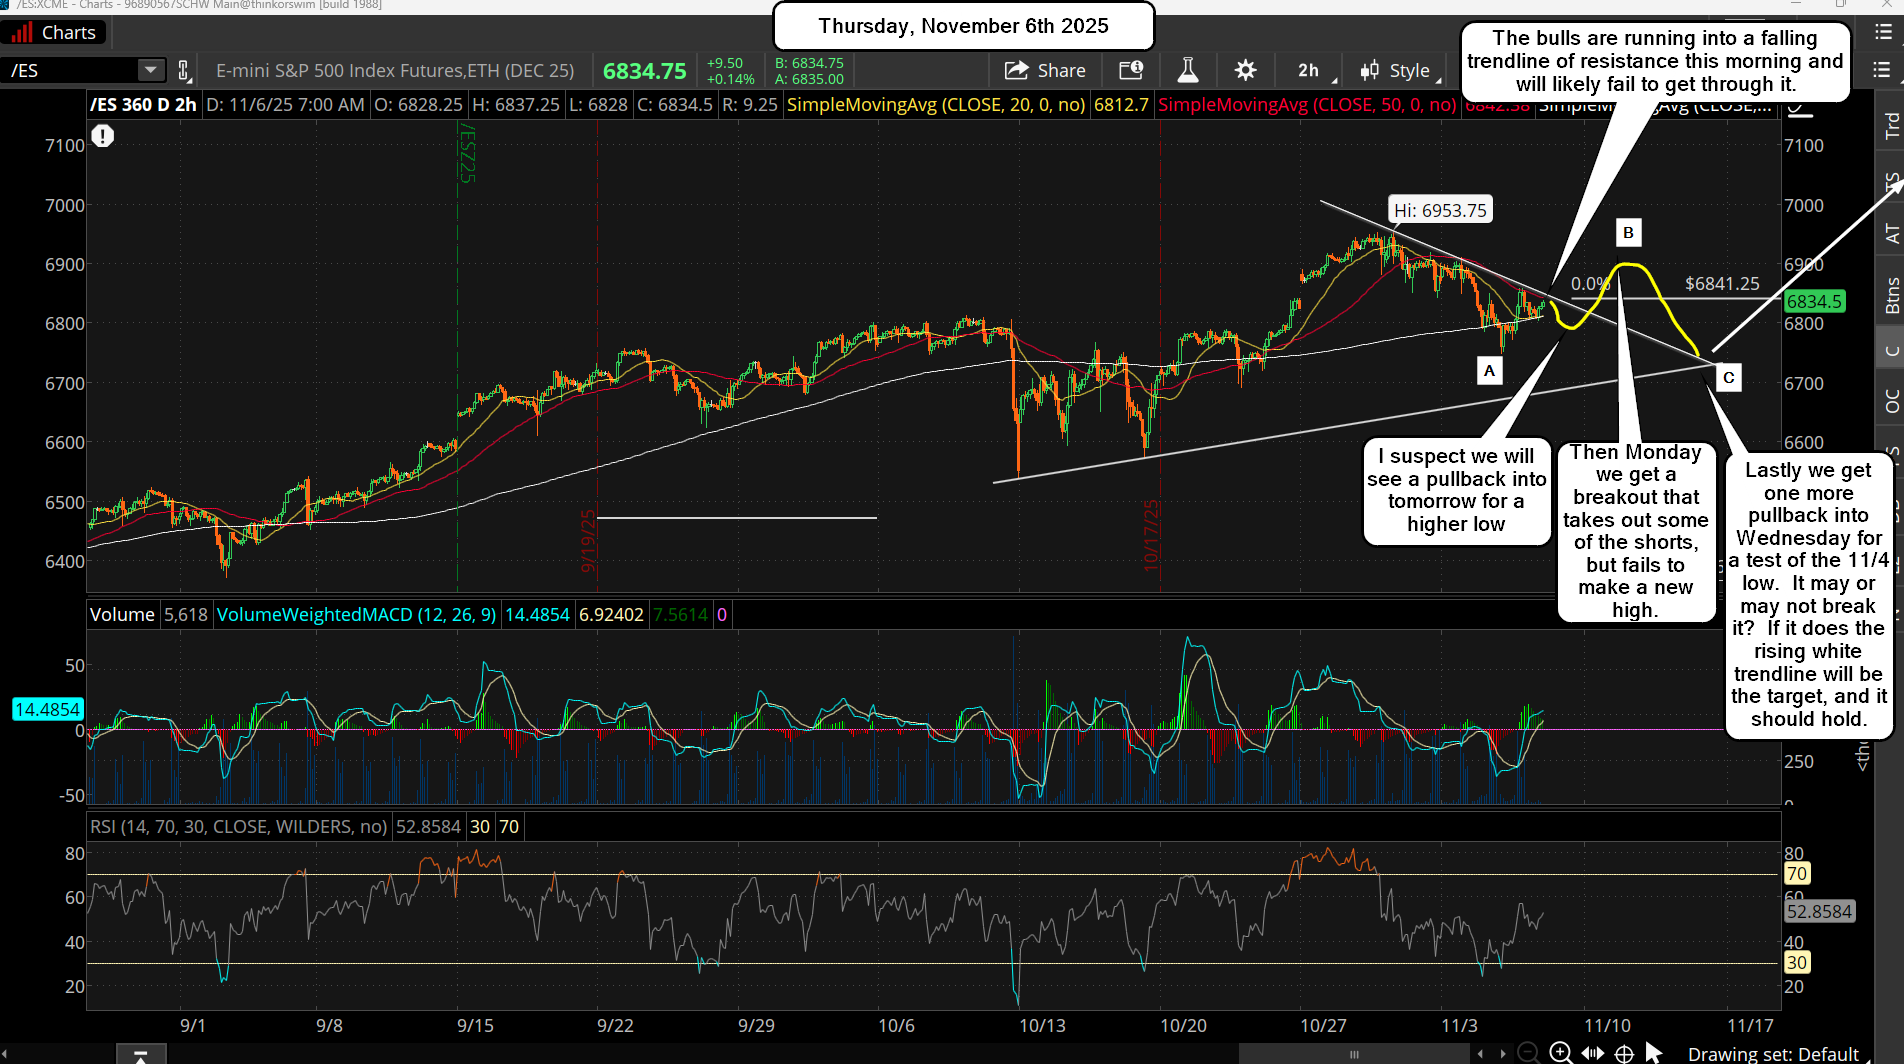Open the 2h timeframe dropdown

pyautogui.click(x=1308, y=70)
